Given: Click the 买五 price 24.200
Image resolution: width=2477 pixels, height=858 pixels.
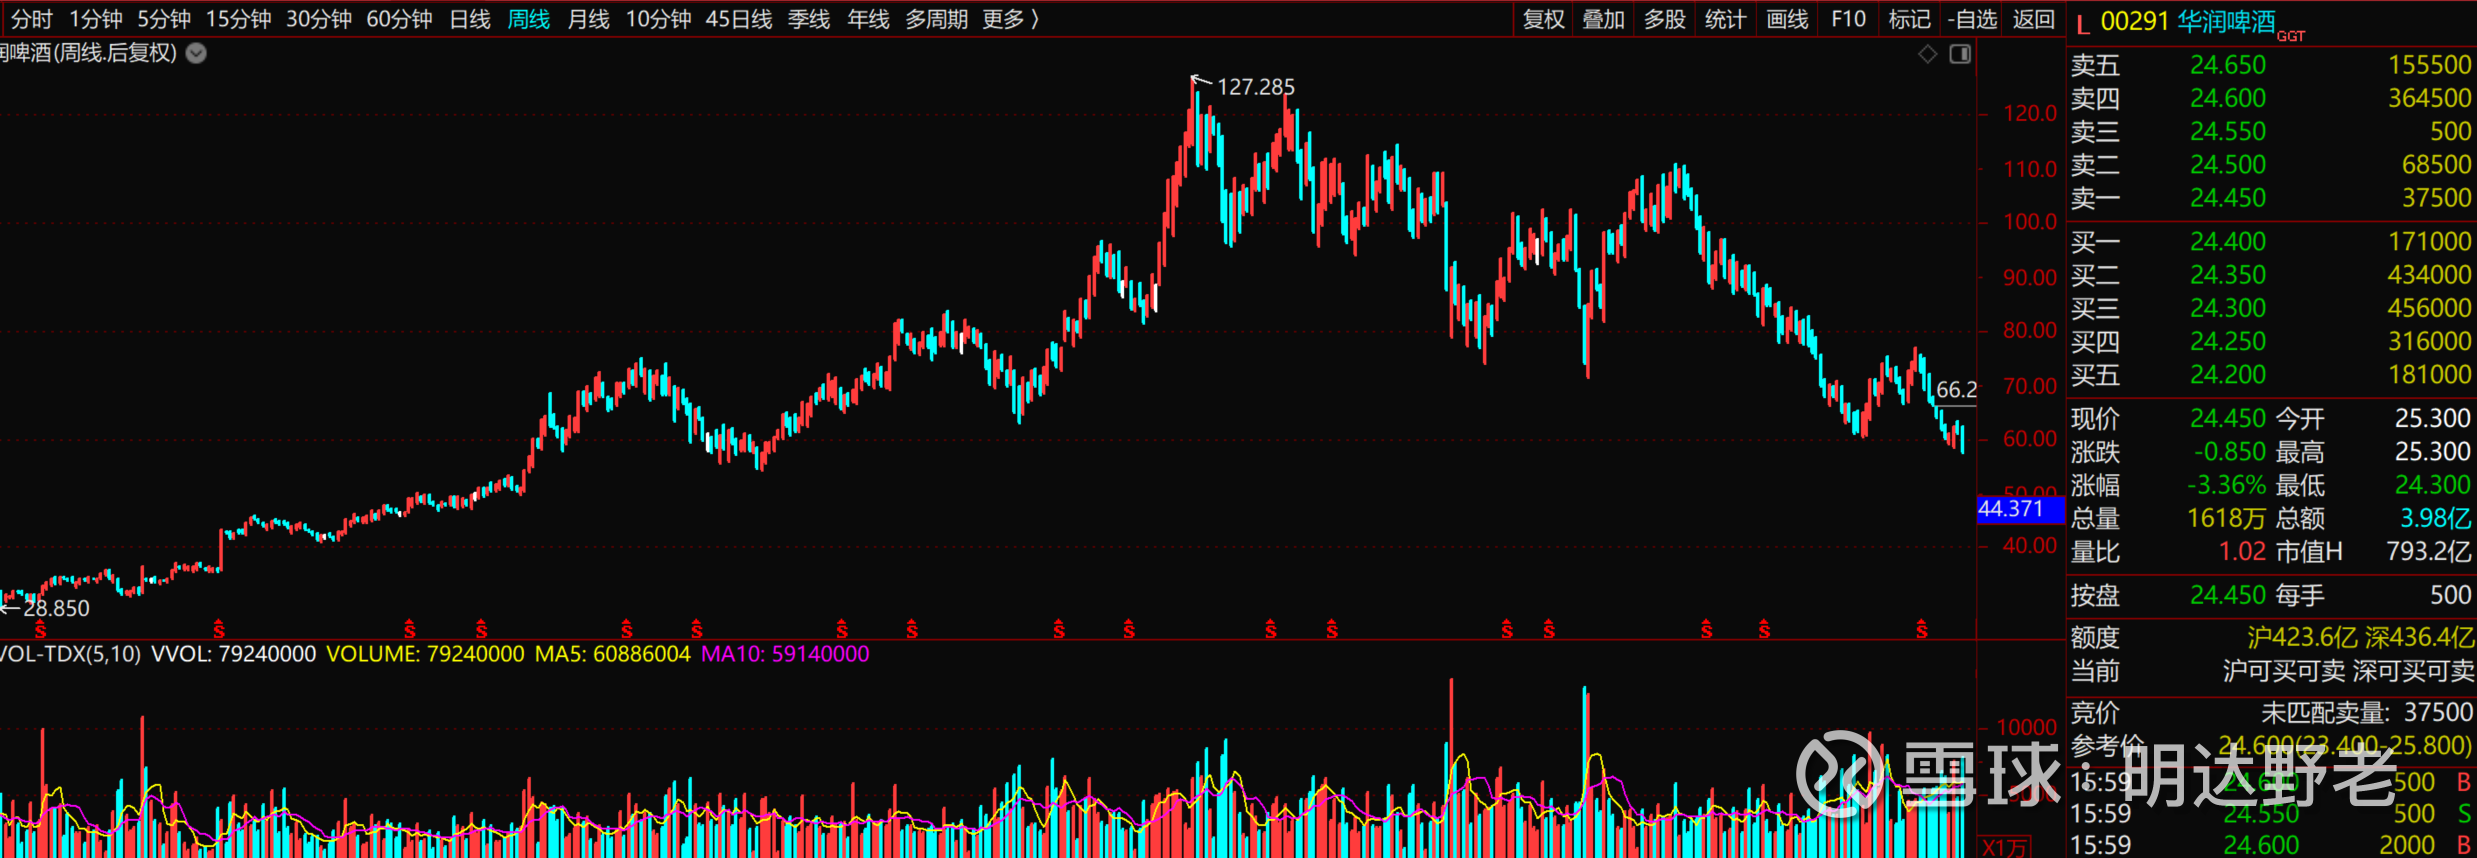Looking at the screenshot, I should pyautogui.click(x=2228, y=375).
